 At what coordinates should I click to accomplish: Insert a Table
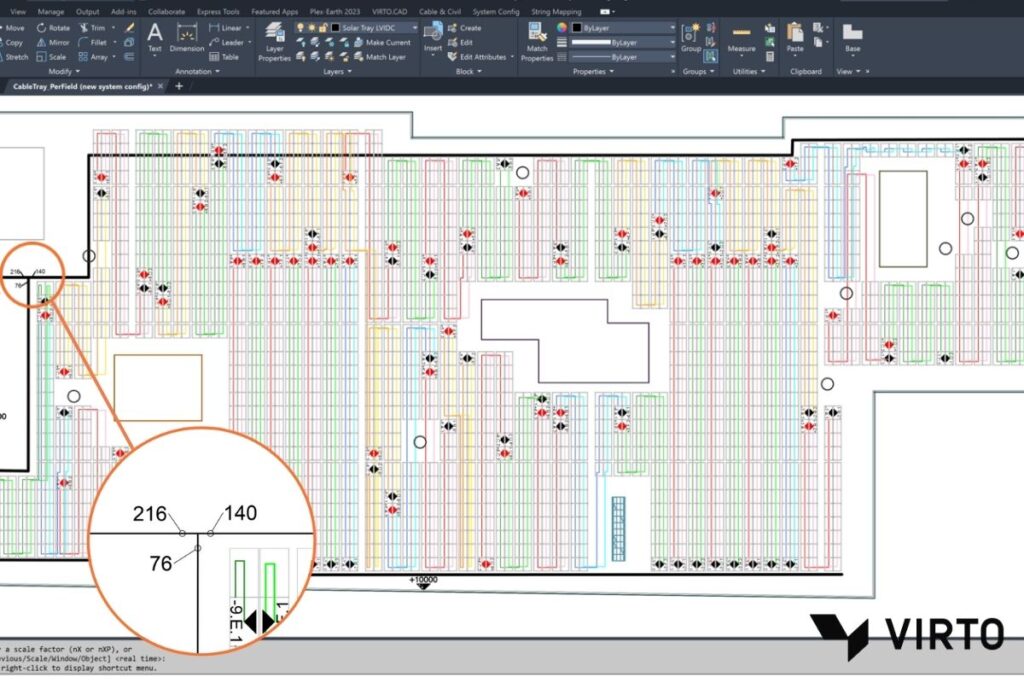click(x=224, y=57)
